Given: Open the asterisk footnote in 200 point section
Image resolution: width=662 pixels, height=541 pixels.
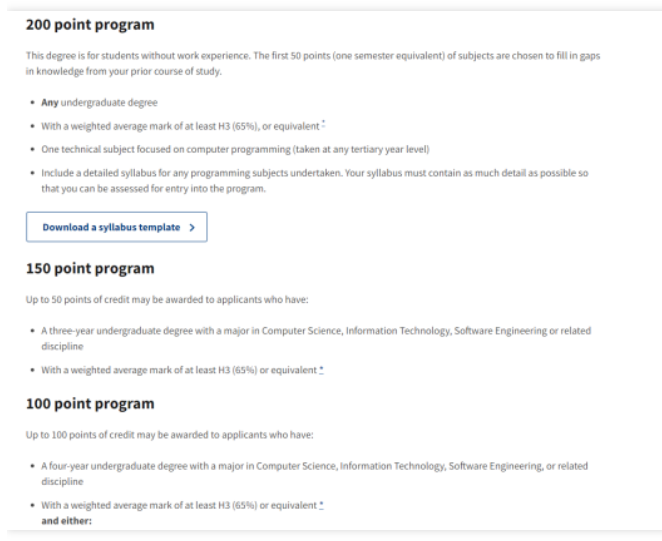Looking at the screenshot, I should (x=323, y=124).
